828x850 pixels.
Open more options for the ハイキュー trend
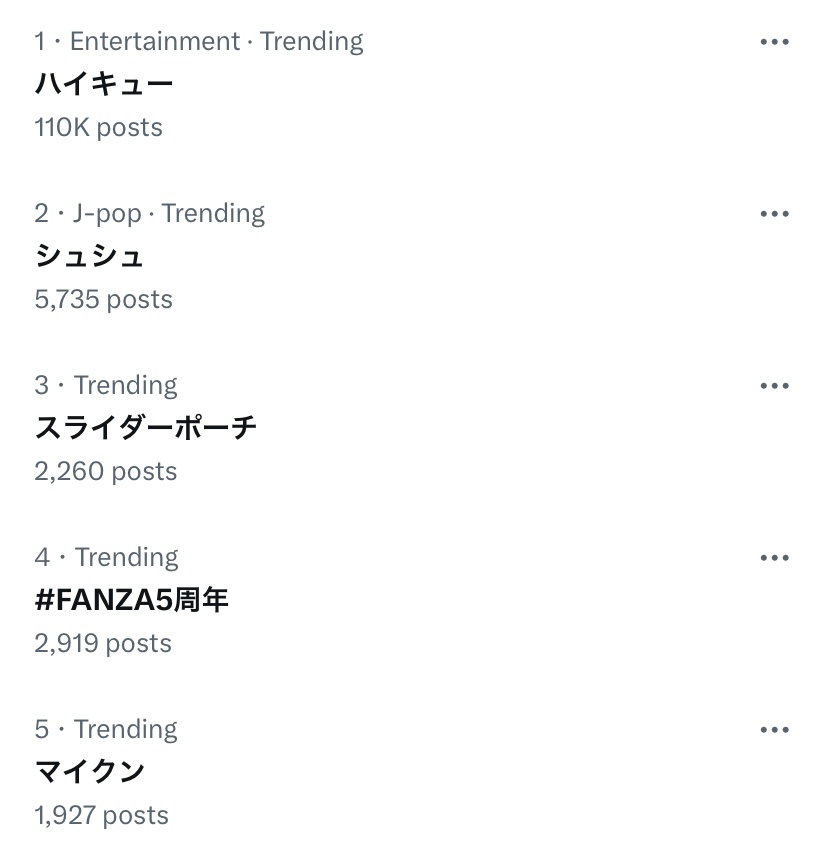click(x=775, y=42)
